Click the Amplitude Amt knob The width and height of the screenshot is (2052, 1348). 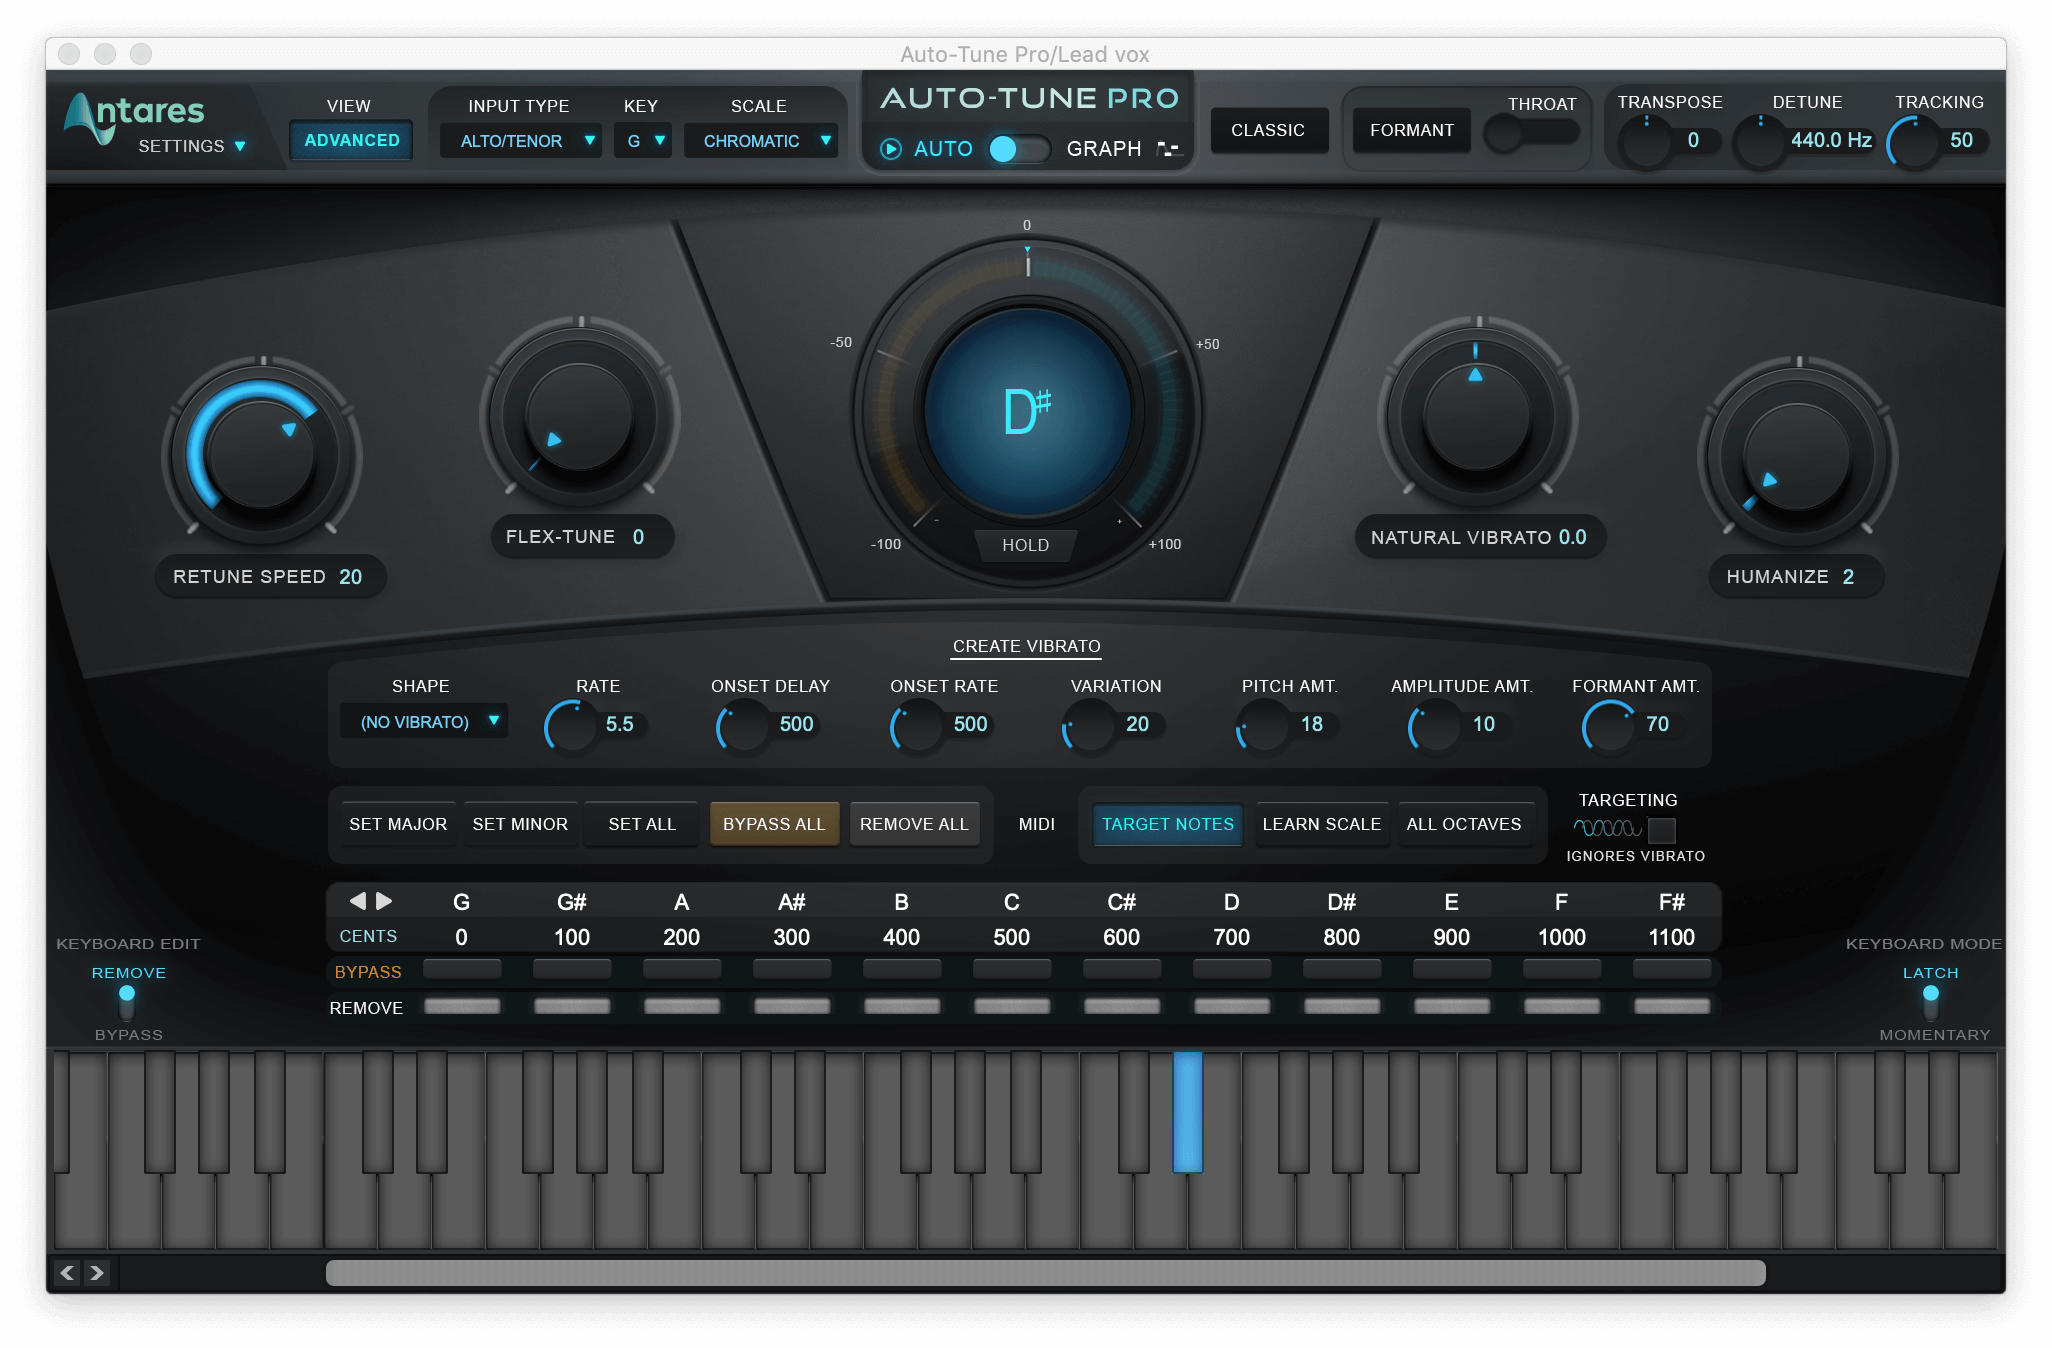[1436, 726]
